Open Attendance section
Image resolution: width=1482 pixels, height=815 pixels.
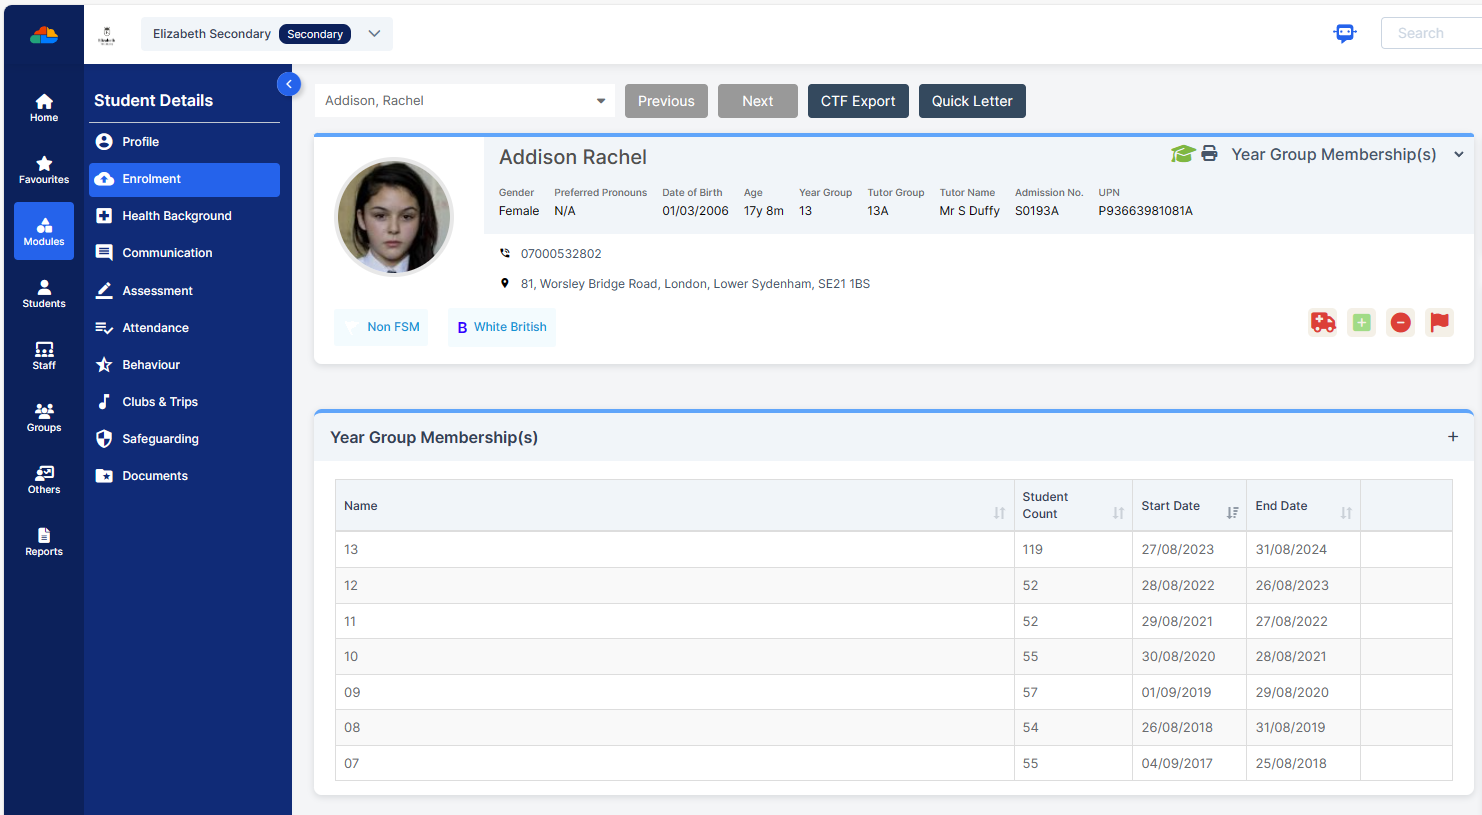184,328
